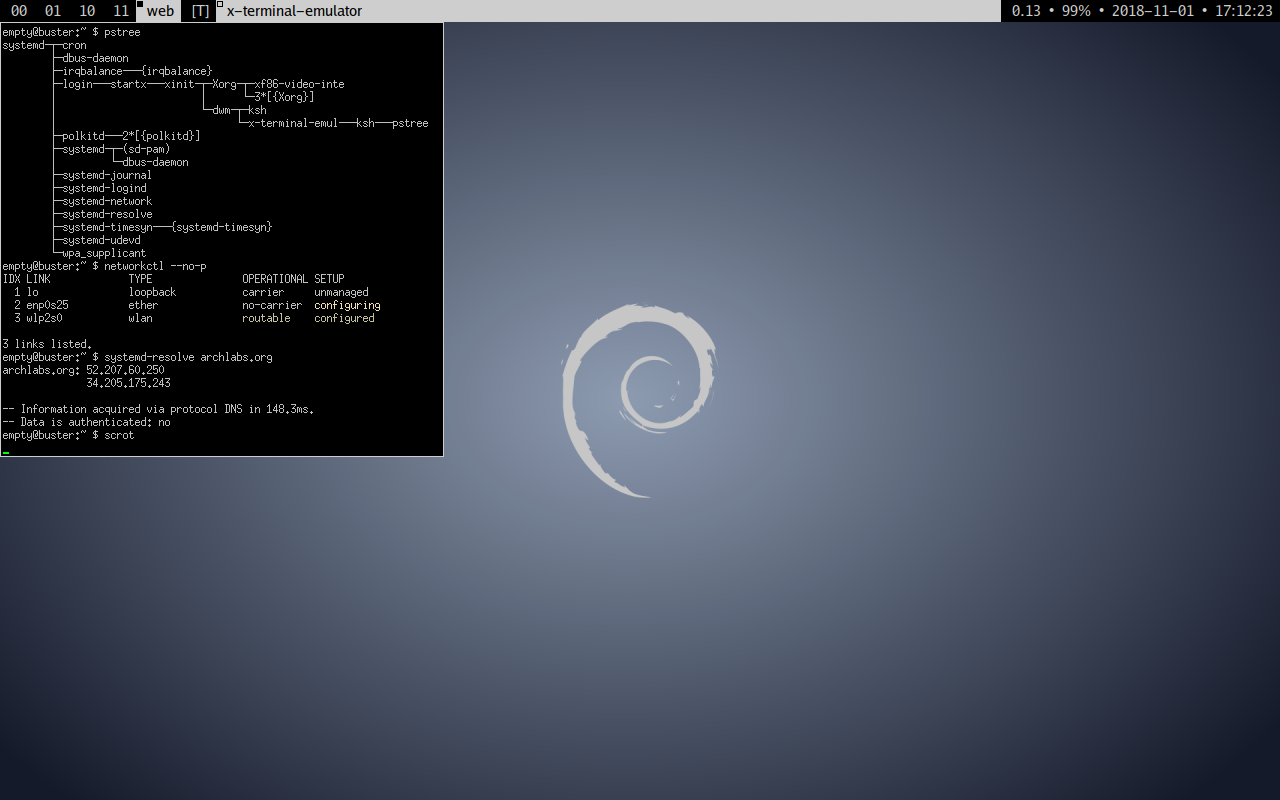The width and height of the screenshot is (1280, 800).
Task: Switch to the dwm tag labeled 11
Action: click(x=121, y=11)
